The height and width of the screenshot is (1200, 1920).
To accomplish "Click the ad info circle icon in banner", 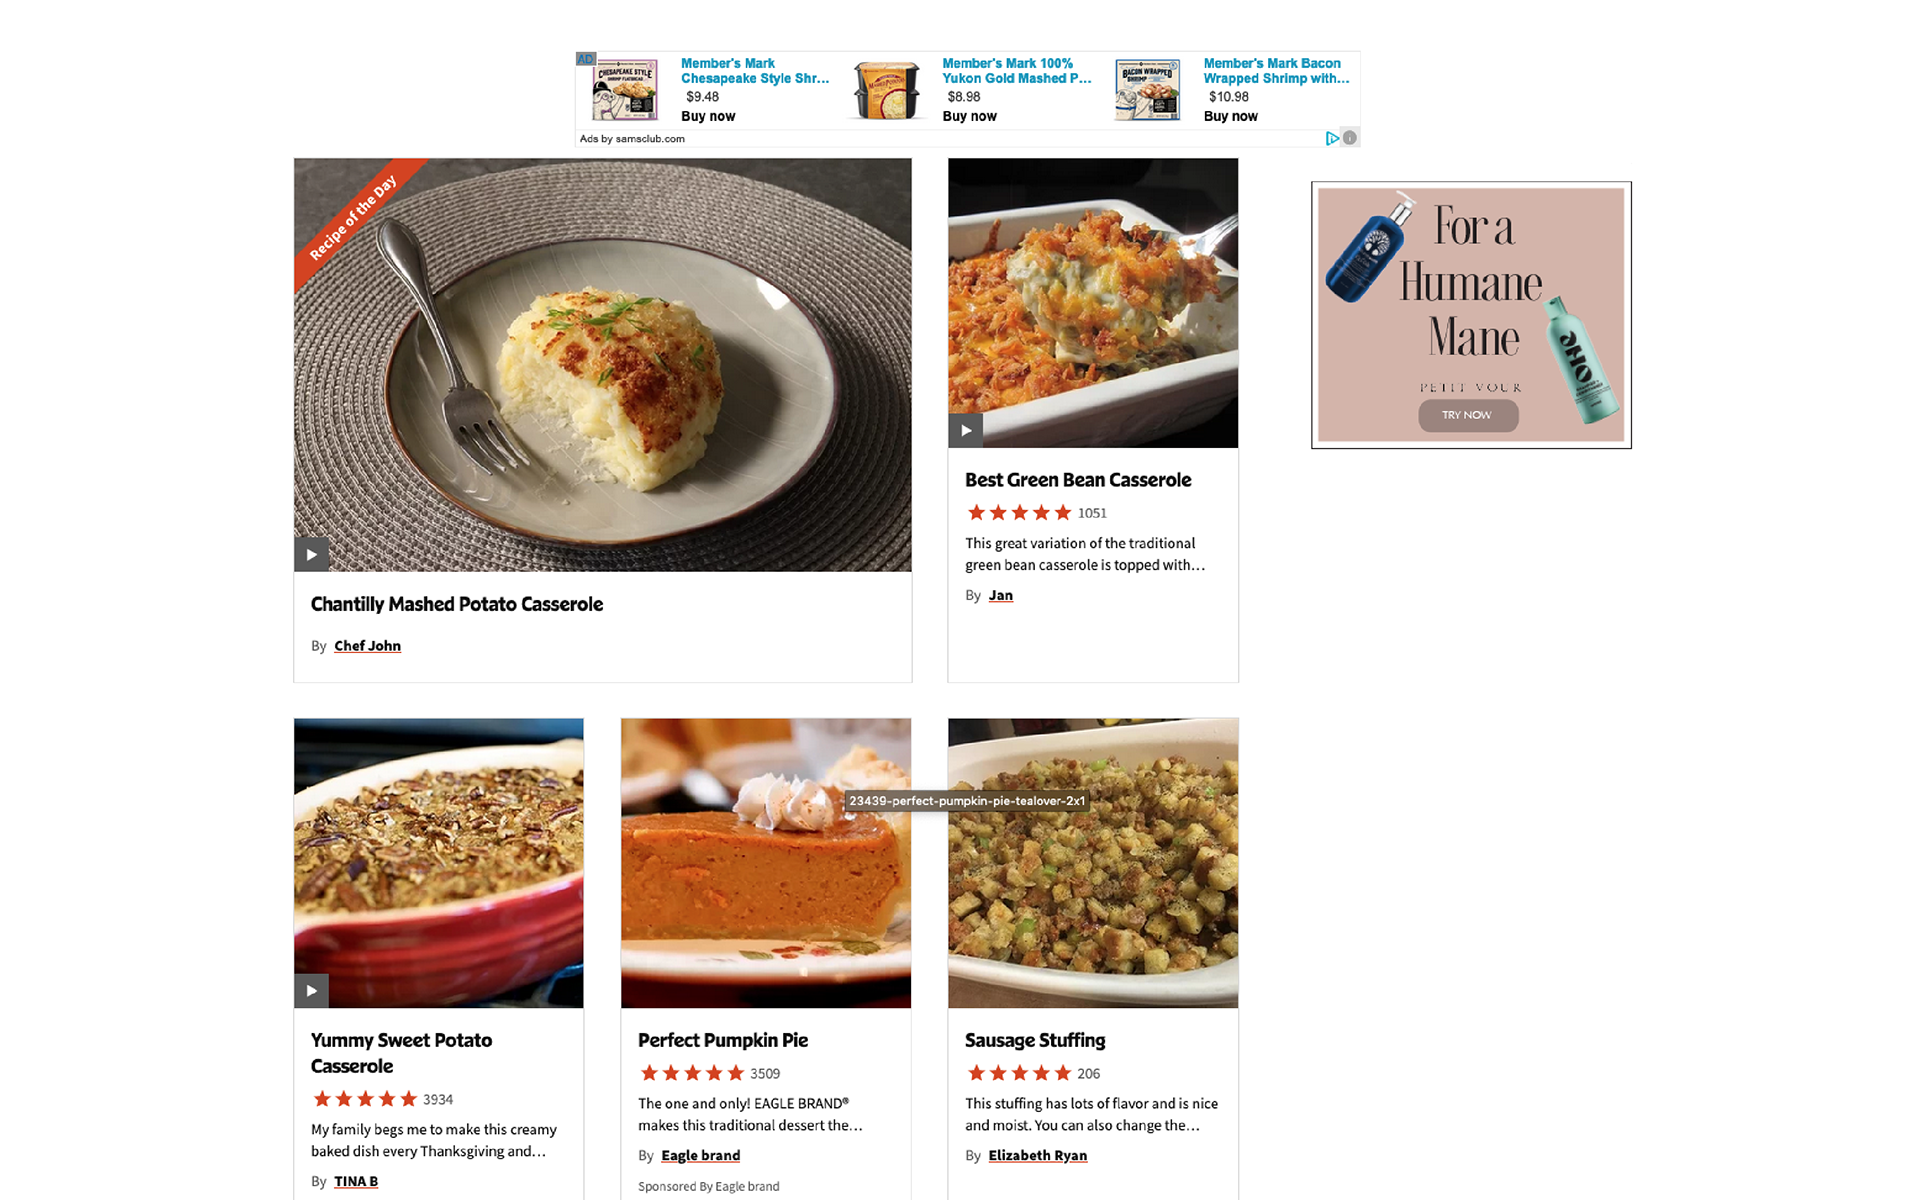I will click(1350, 138).
